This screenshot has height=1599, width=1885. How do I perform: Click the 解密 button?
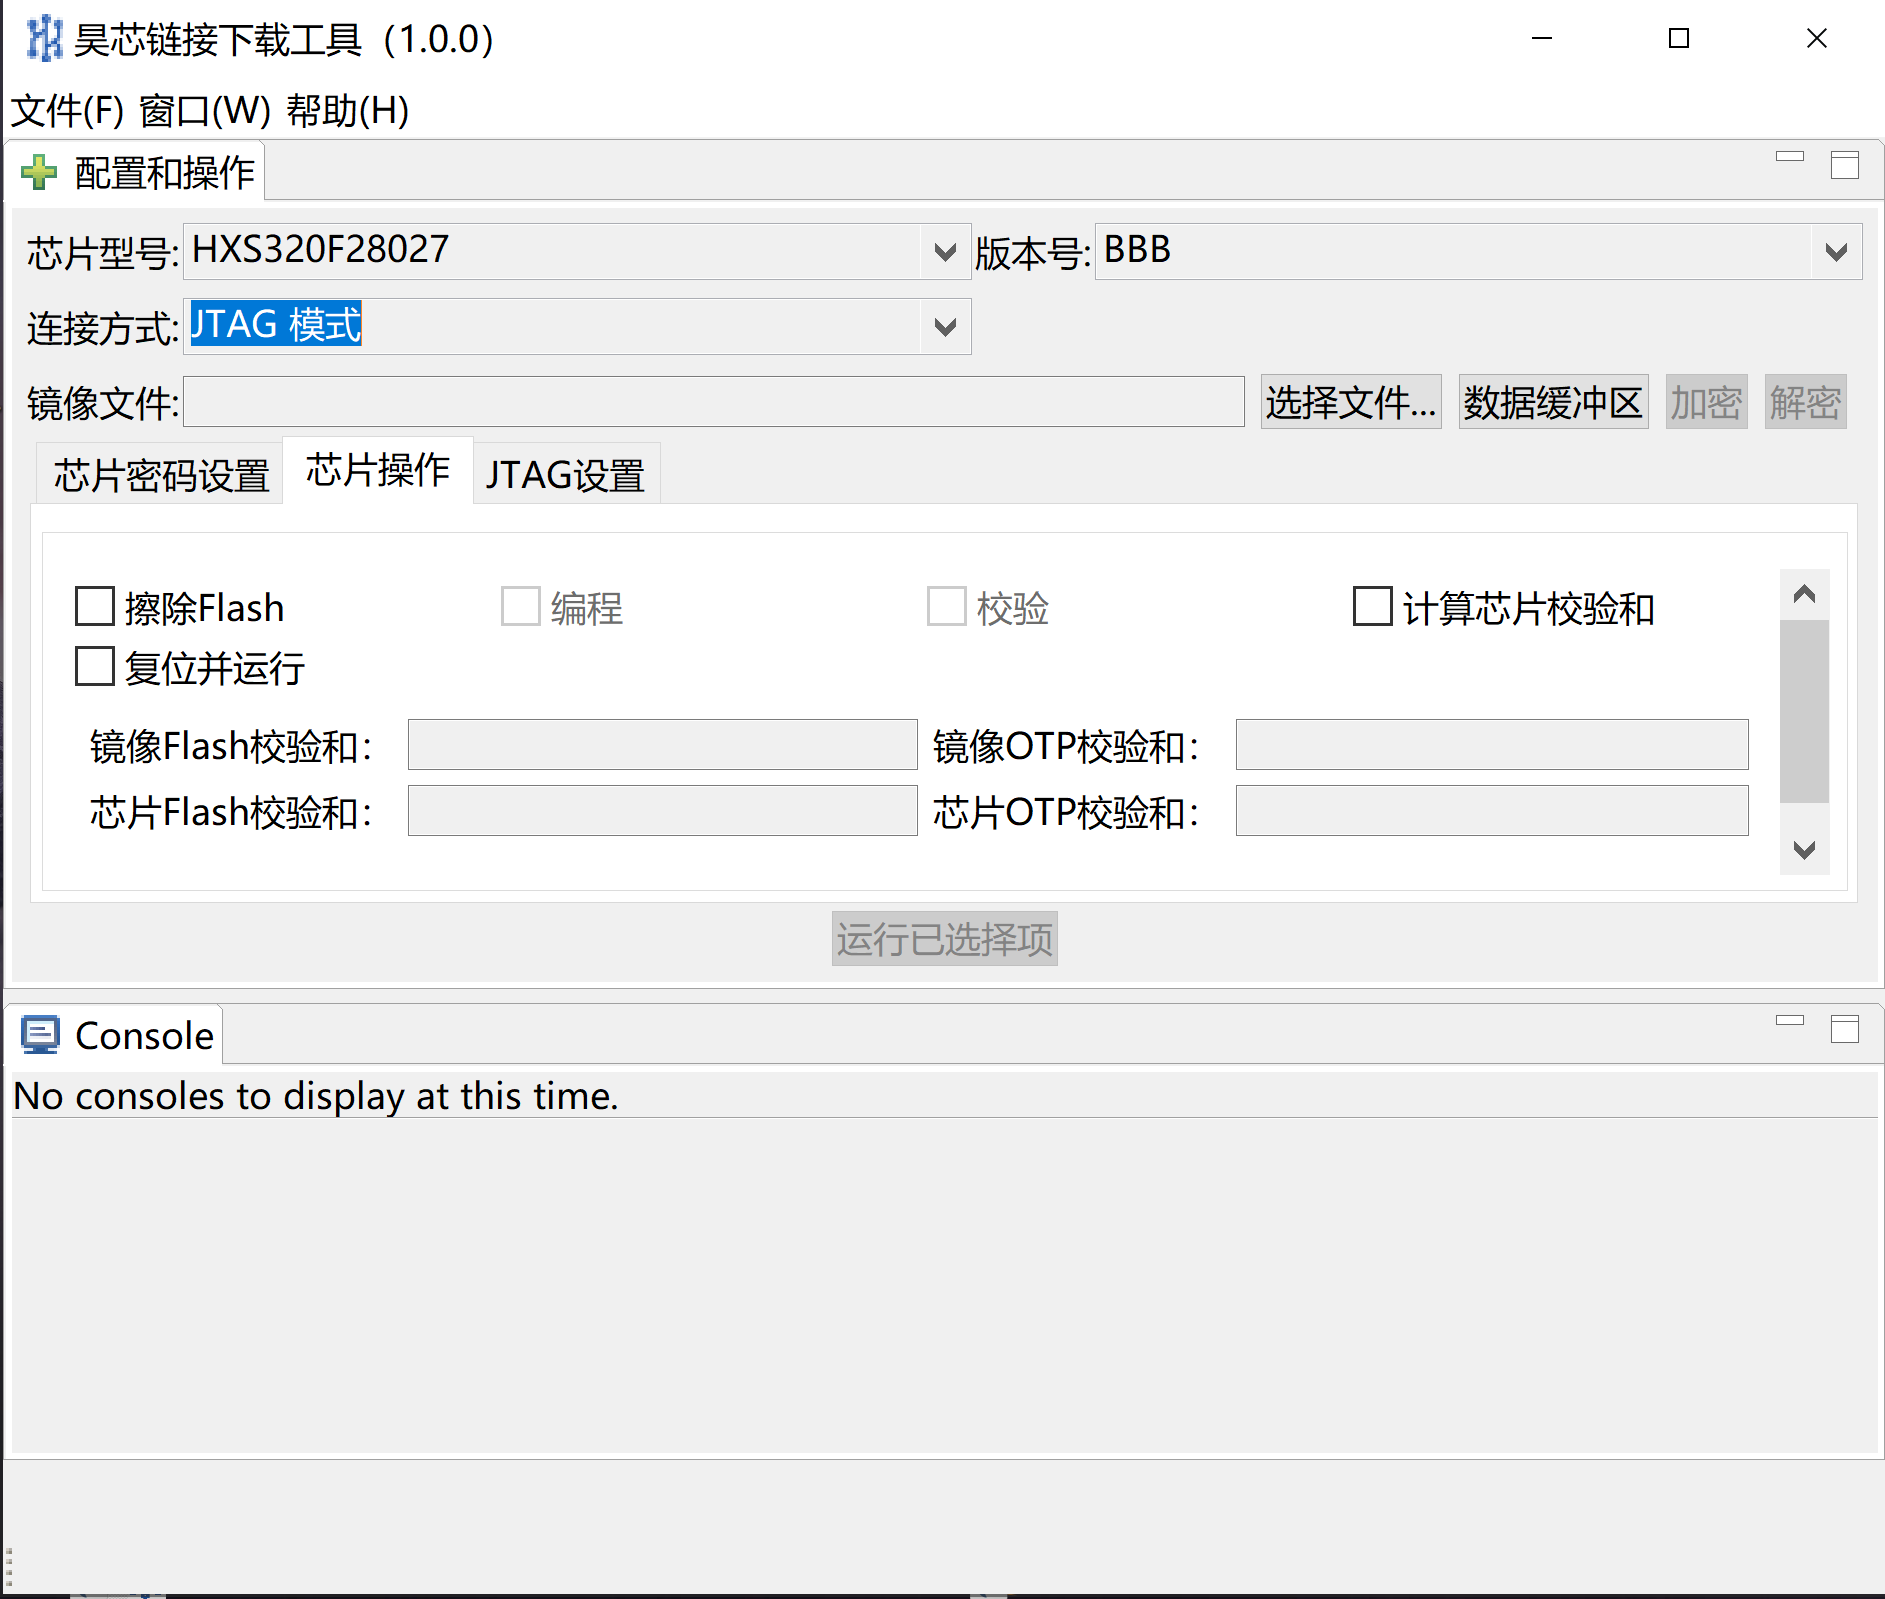coord(1805,402)
